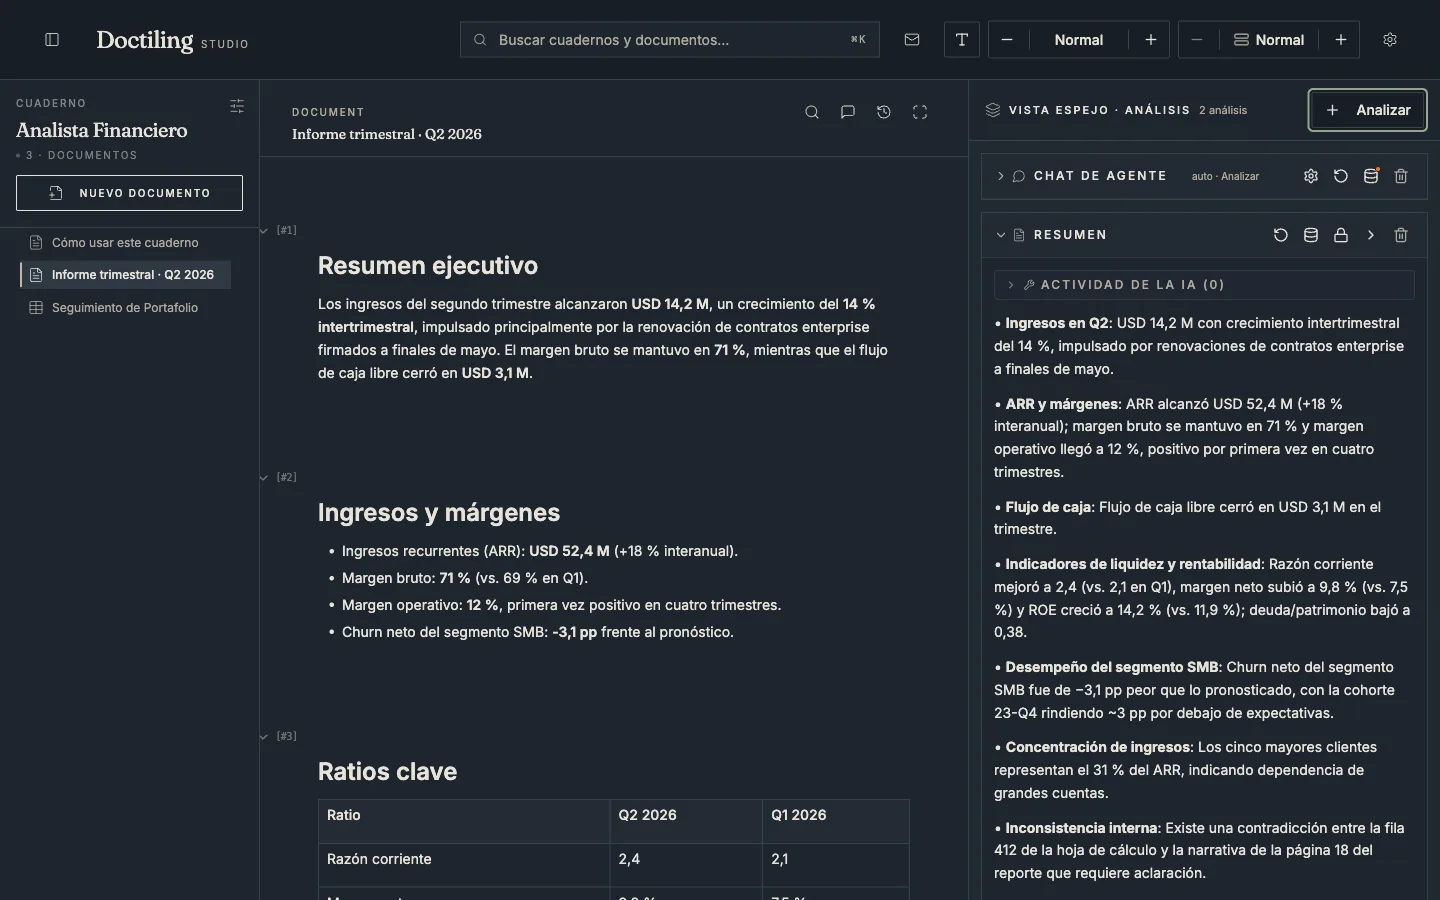The height and width of the screenshot is (900, 1440).
Task: Open Resumen database icon
Action: point(1311,235)
